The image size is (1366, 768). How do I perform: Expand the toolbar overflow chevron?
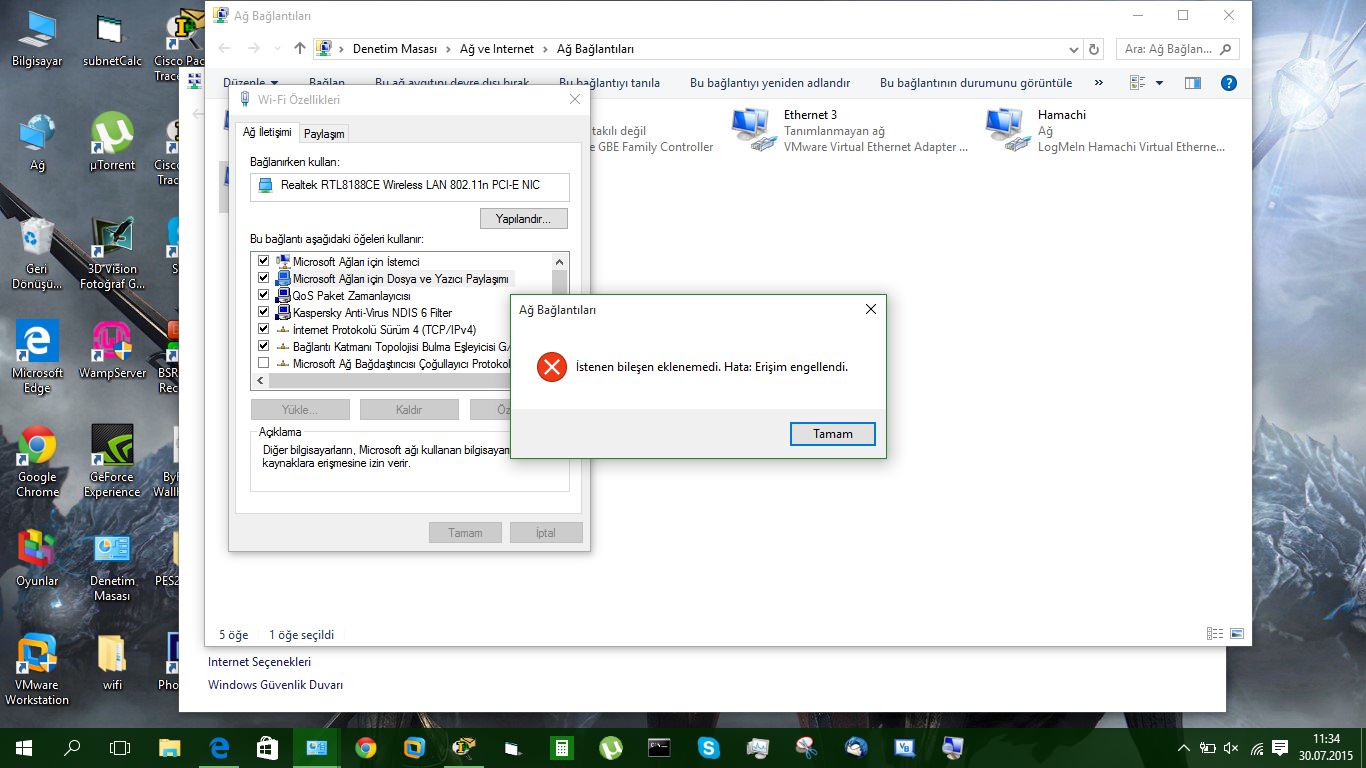point(1099,83)
